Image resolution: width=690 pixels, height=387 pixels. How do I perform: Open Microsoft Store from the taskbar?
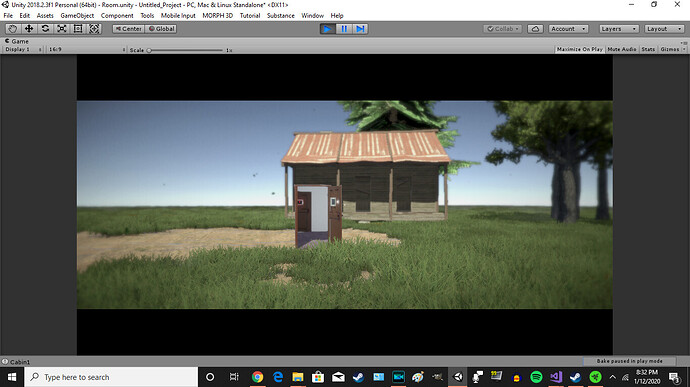click(x=318, y=377)
